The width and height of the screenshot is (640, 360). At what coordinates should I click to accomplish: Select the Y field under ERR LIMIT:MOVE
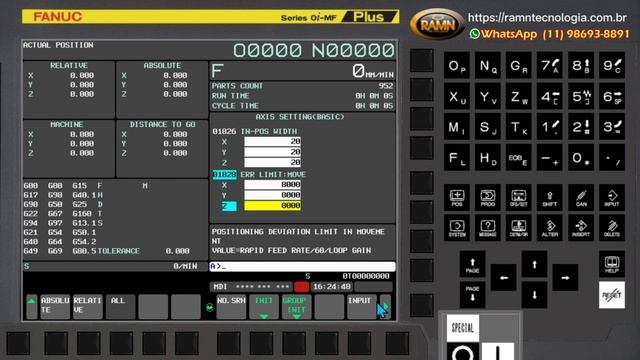(x=272, y=195)
